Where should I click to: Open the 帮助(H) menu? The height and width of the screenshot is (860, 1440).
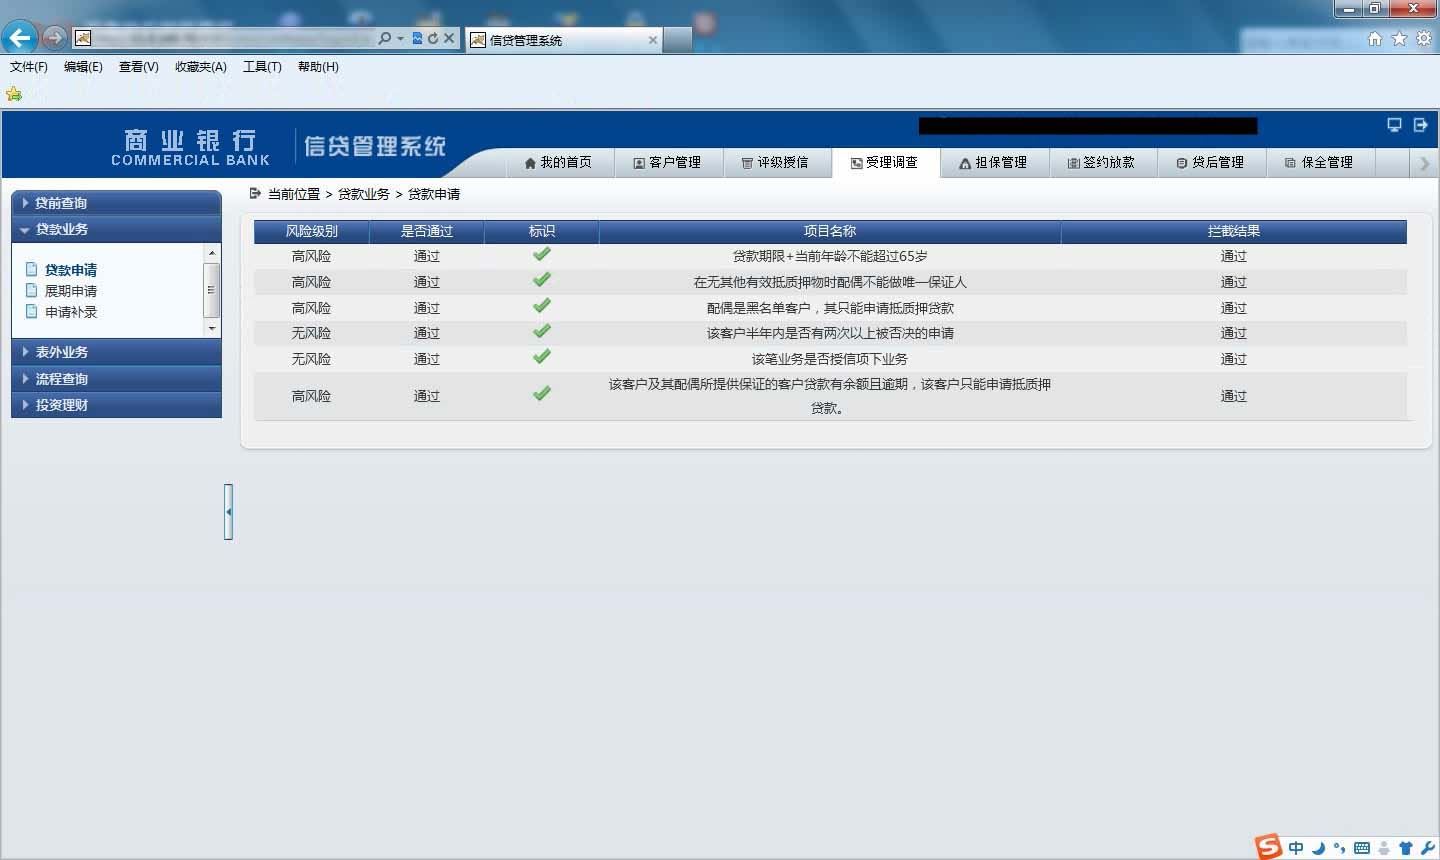point(318,67)
